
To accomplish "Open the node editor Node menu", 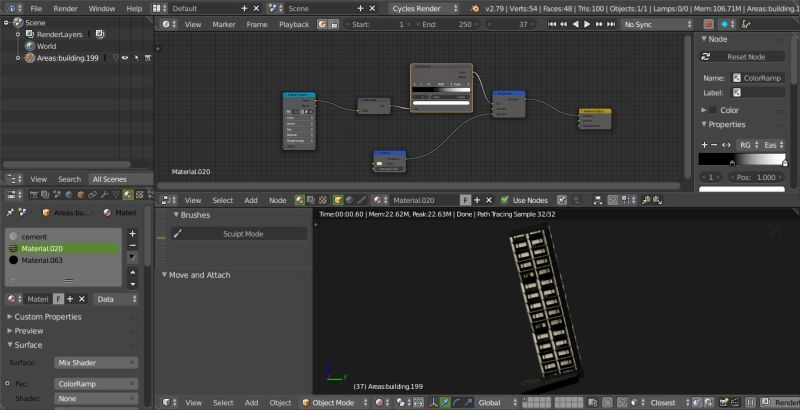I will pos(278,200).
